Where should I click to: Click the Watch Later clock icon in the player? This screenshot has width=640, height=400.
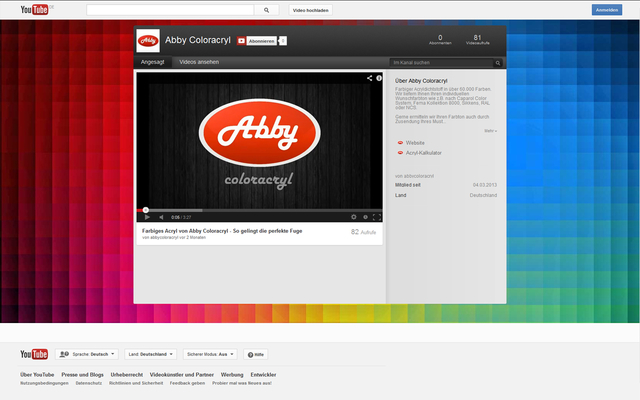[365, 217]
